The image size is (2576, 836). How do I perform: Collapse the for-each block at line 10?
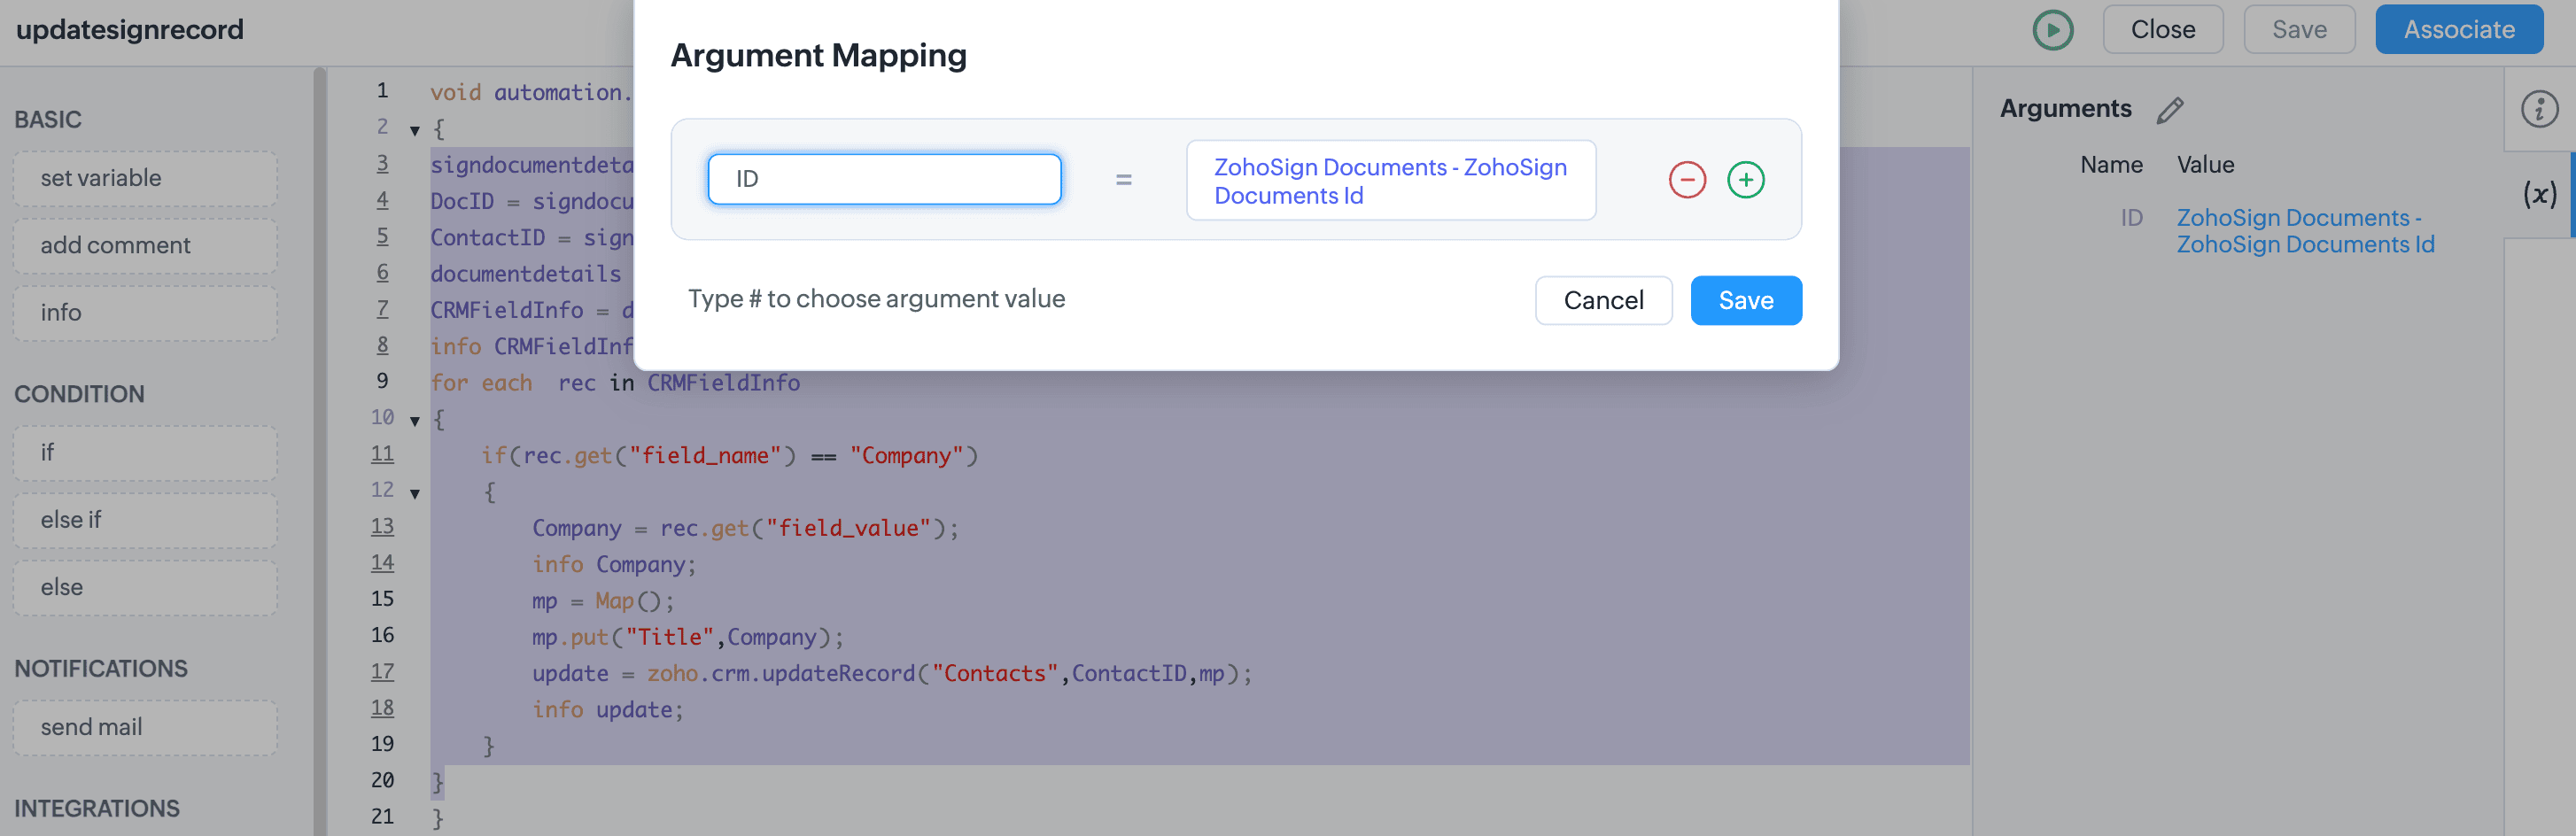415,421
